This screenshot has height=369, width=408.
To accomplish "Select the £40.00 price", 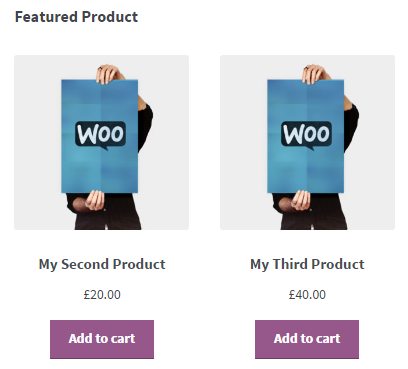I will point(307,295).
